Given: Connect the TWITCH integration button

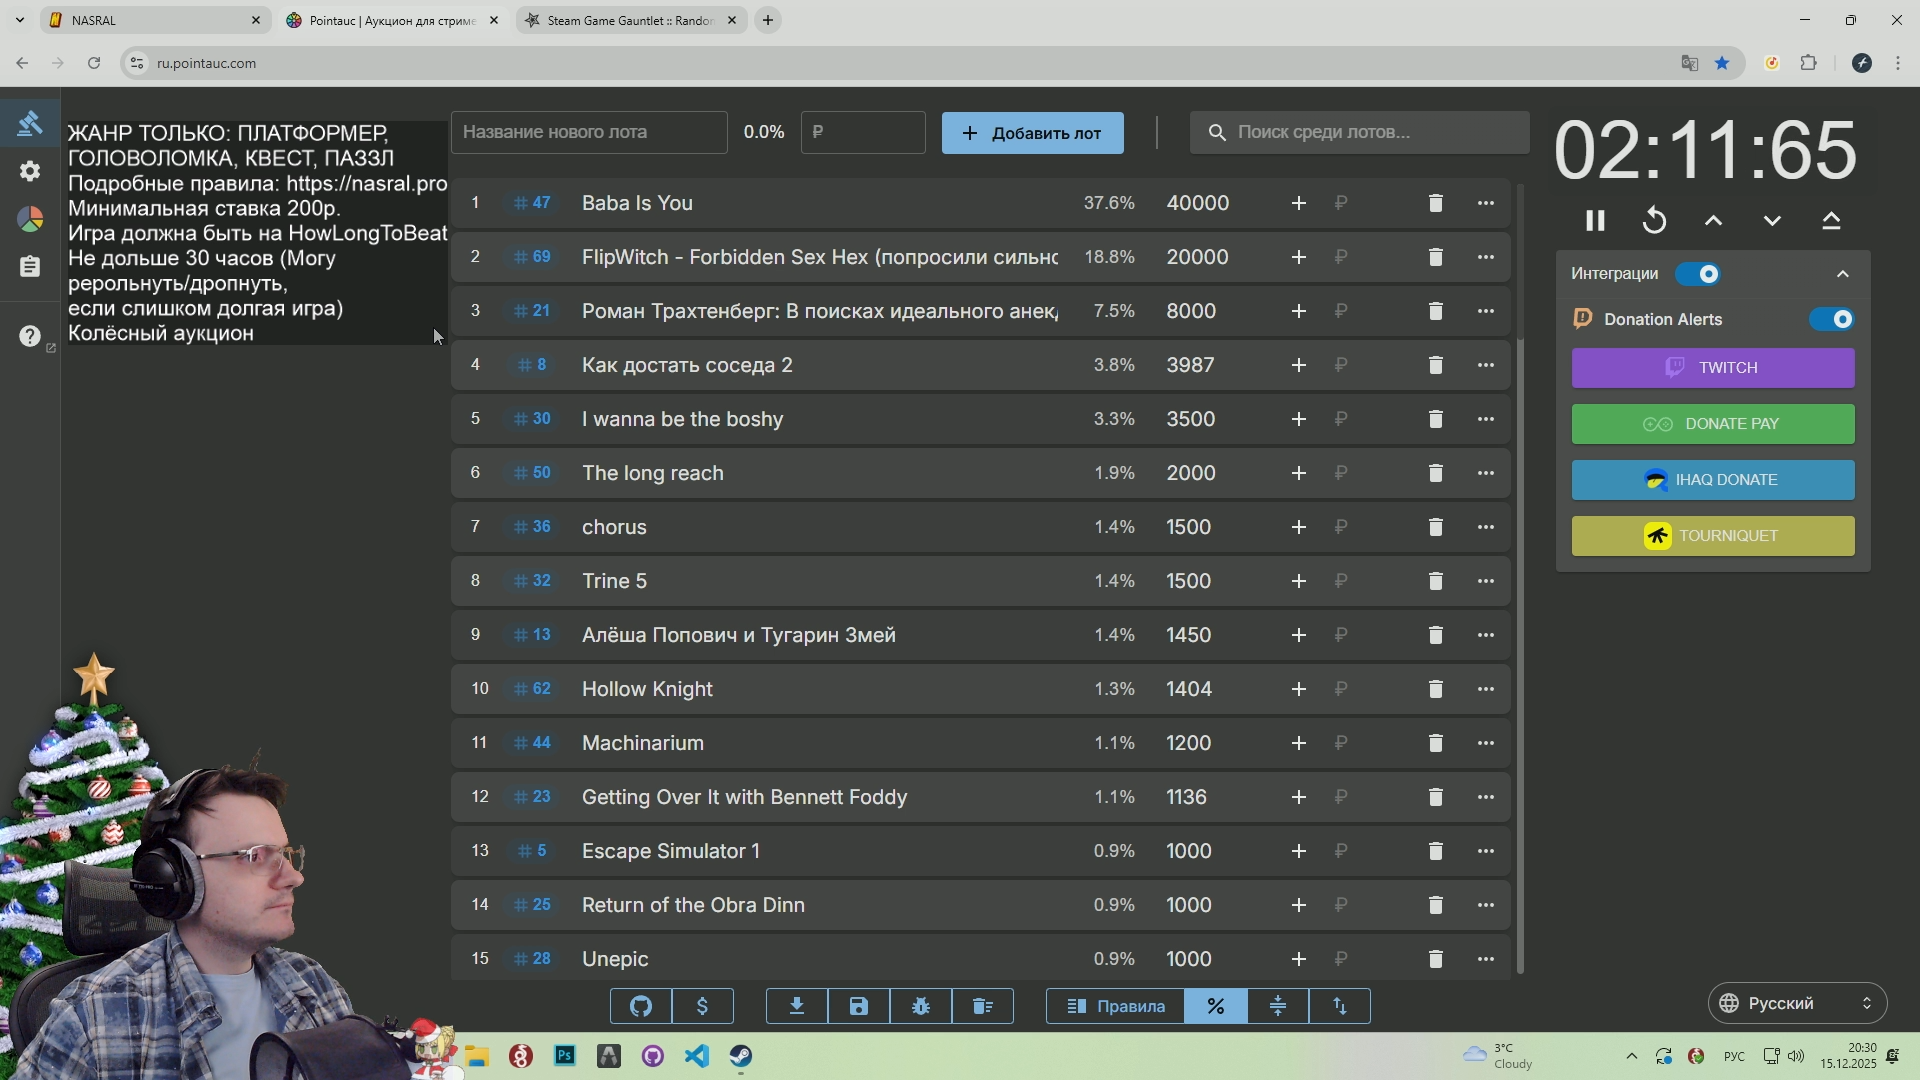Looking at the screenshot, I should click(x=1712, y=368).
